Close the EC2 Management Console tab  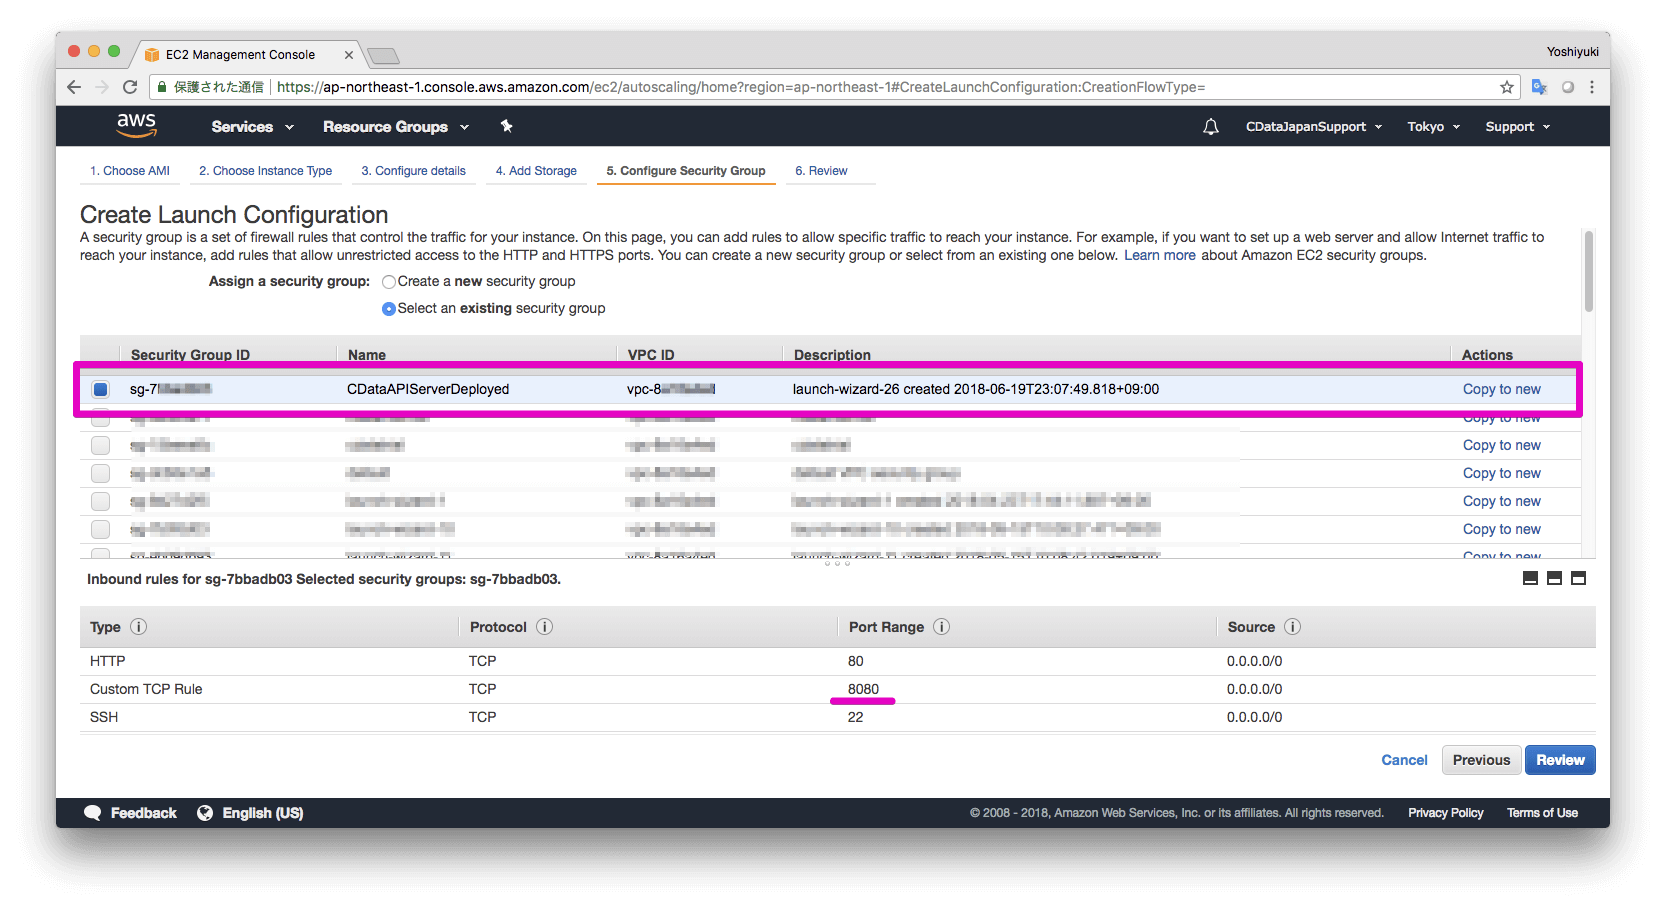[x=348, y=55]
